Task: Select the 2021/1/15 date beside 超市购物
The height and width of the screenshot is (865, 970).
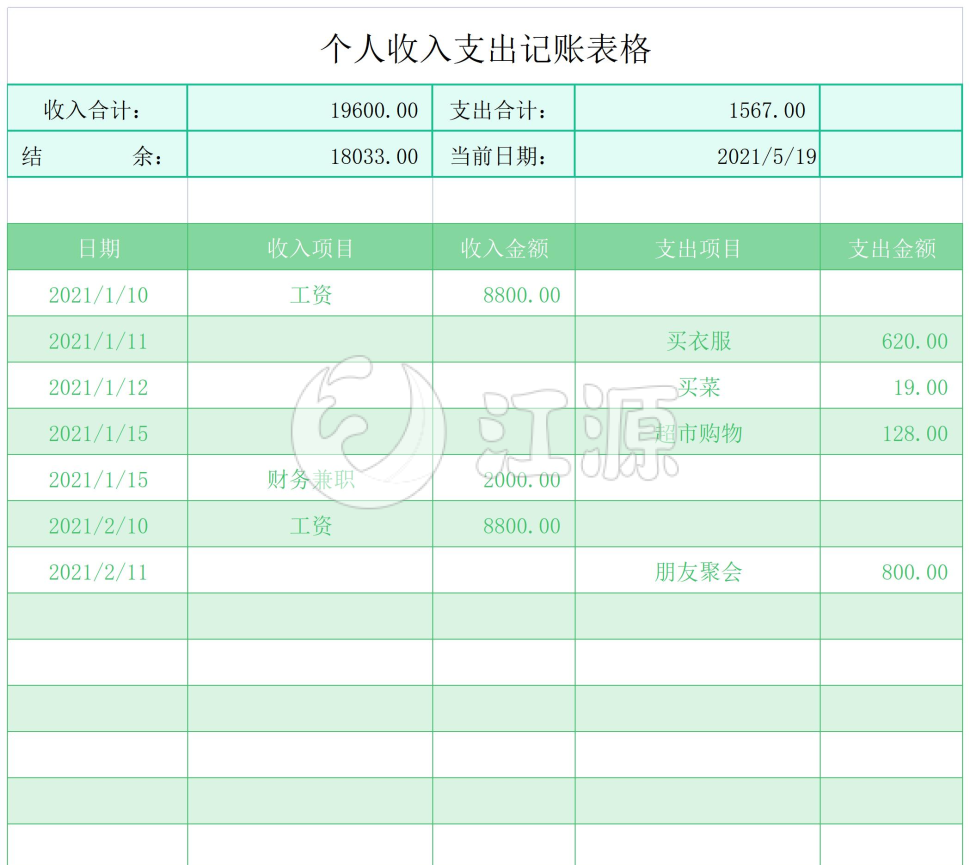Action: 97,432
